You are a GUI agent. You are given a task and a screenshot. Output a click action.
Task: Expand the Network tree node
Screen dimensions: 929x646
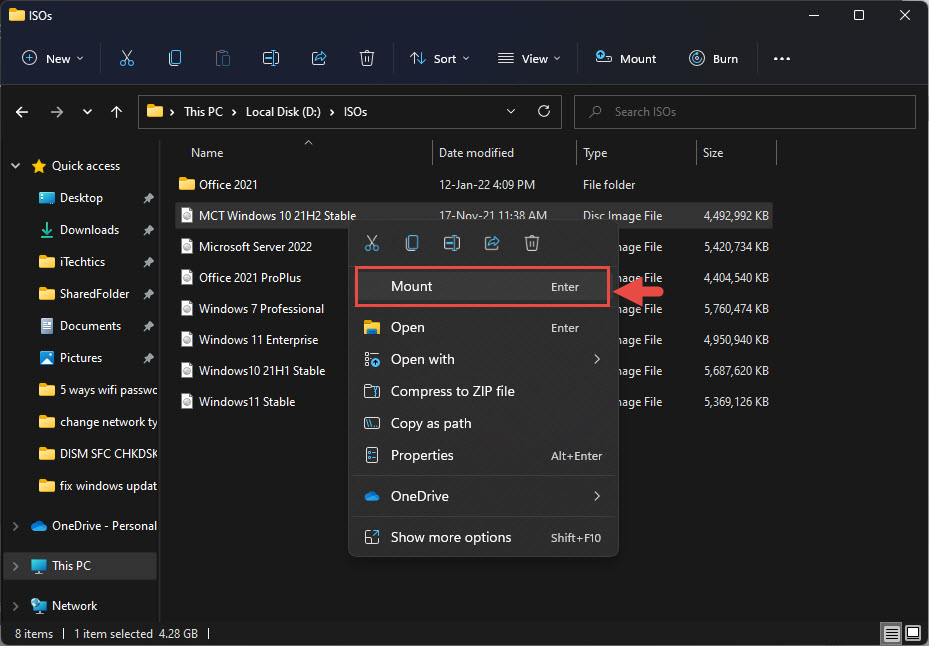tap(16, 606)
